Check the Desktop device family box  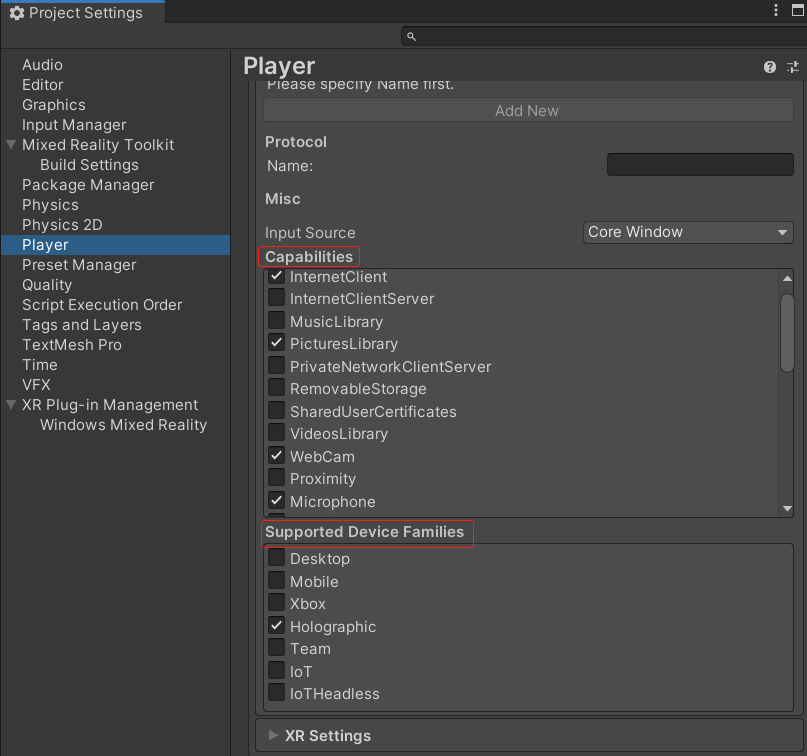click(x=277, y=558)
